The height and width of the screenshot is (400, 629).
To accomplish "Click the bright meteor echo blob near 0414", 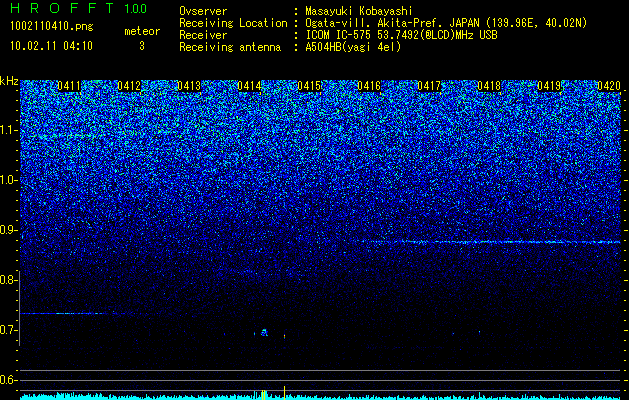I will (264, 332).
